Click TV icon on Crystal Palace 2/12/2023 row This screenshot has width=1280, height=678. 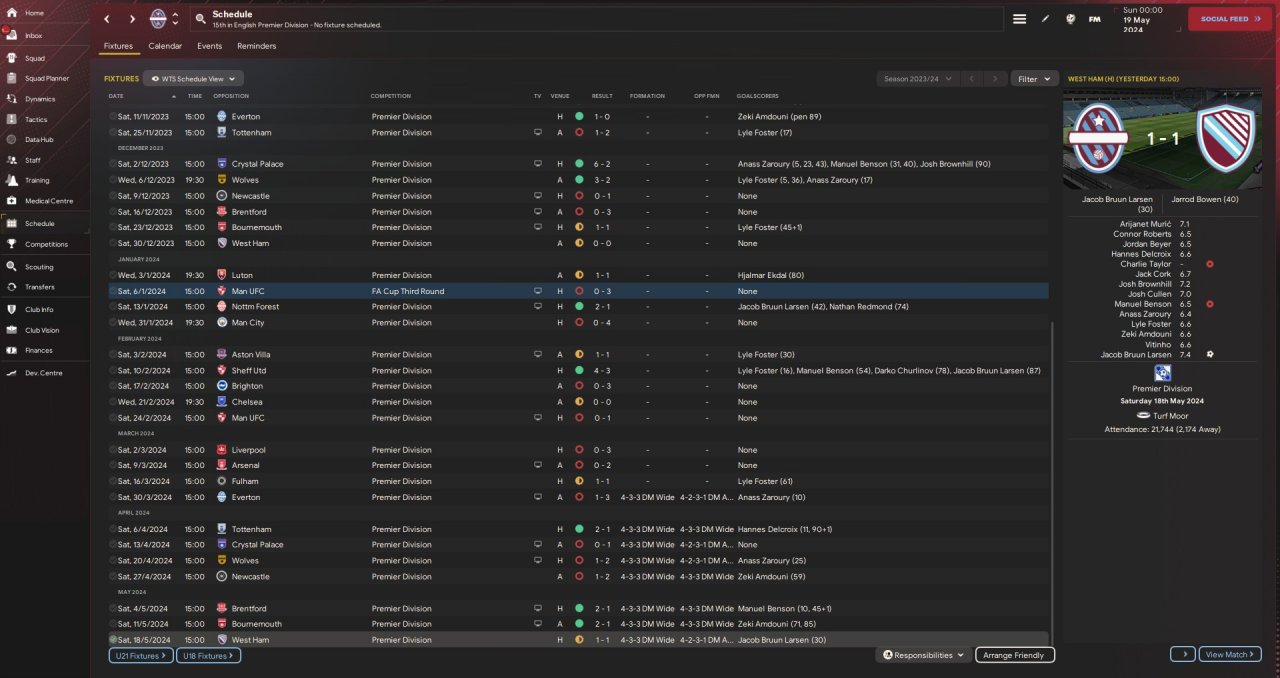point(538,164)
